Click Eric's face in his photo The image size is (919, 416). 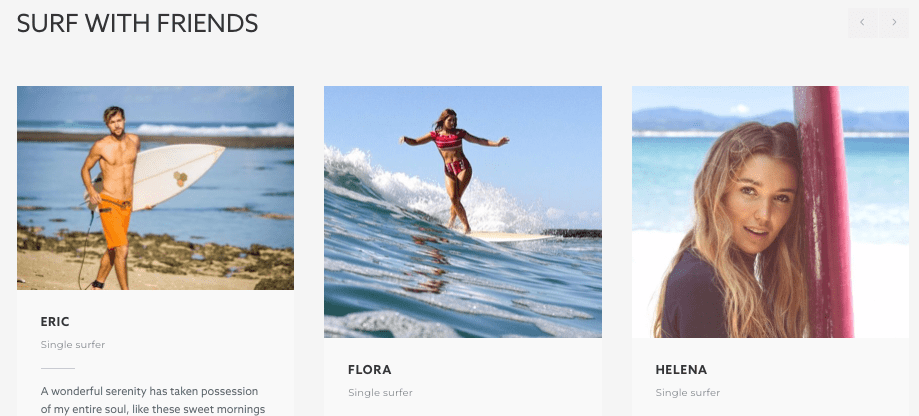(x=113, y=123)
